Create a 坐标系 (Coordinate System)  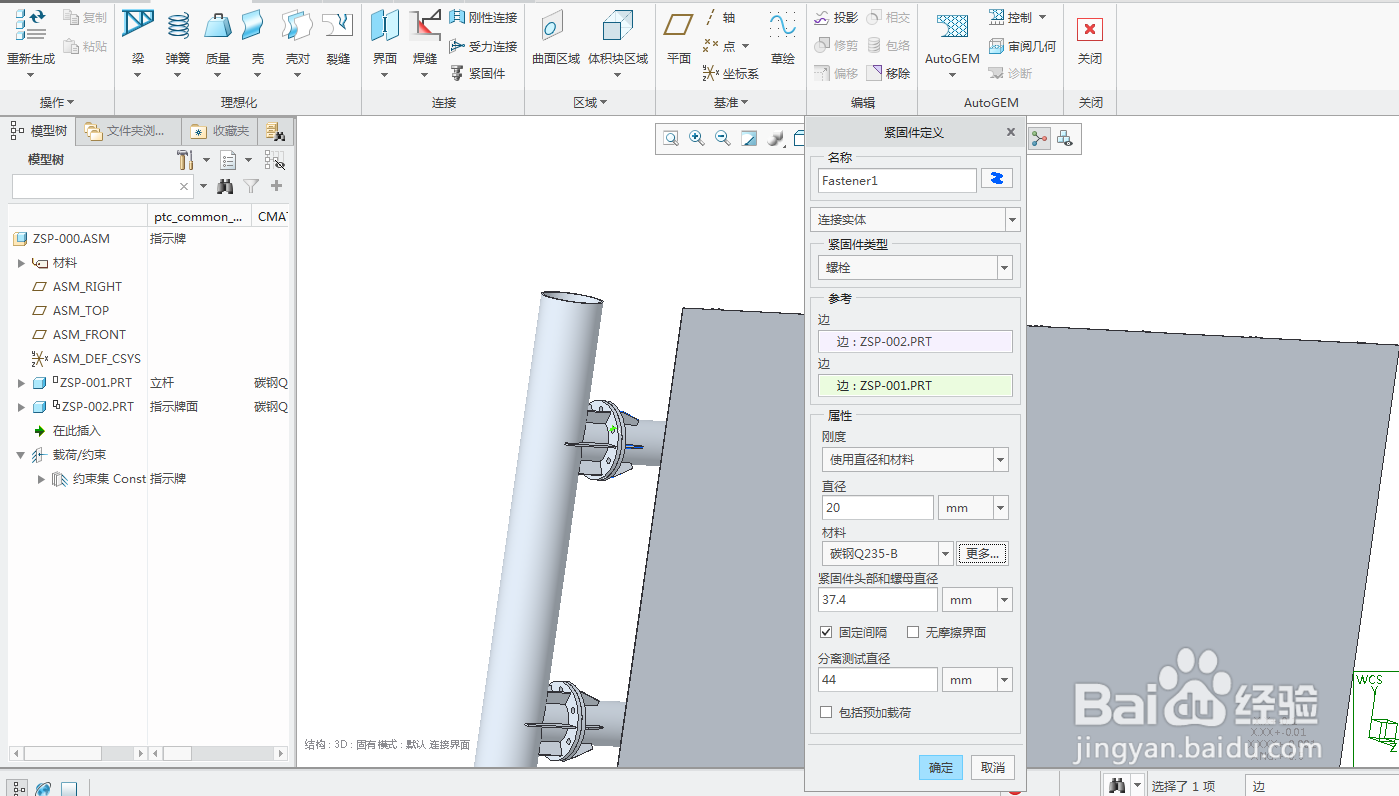(x=731, y=73)
